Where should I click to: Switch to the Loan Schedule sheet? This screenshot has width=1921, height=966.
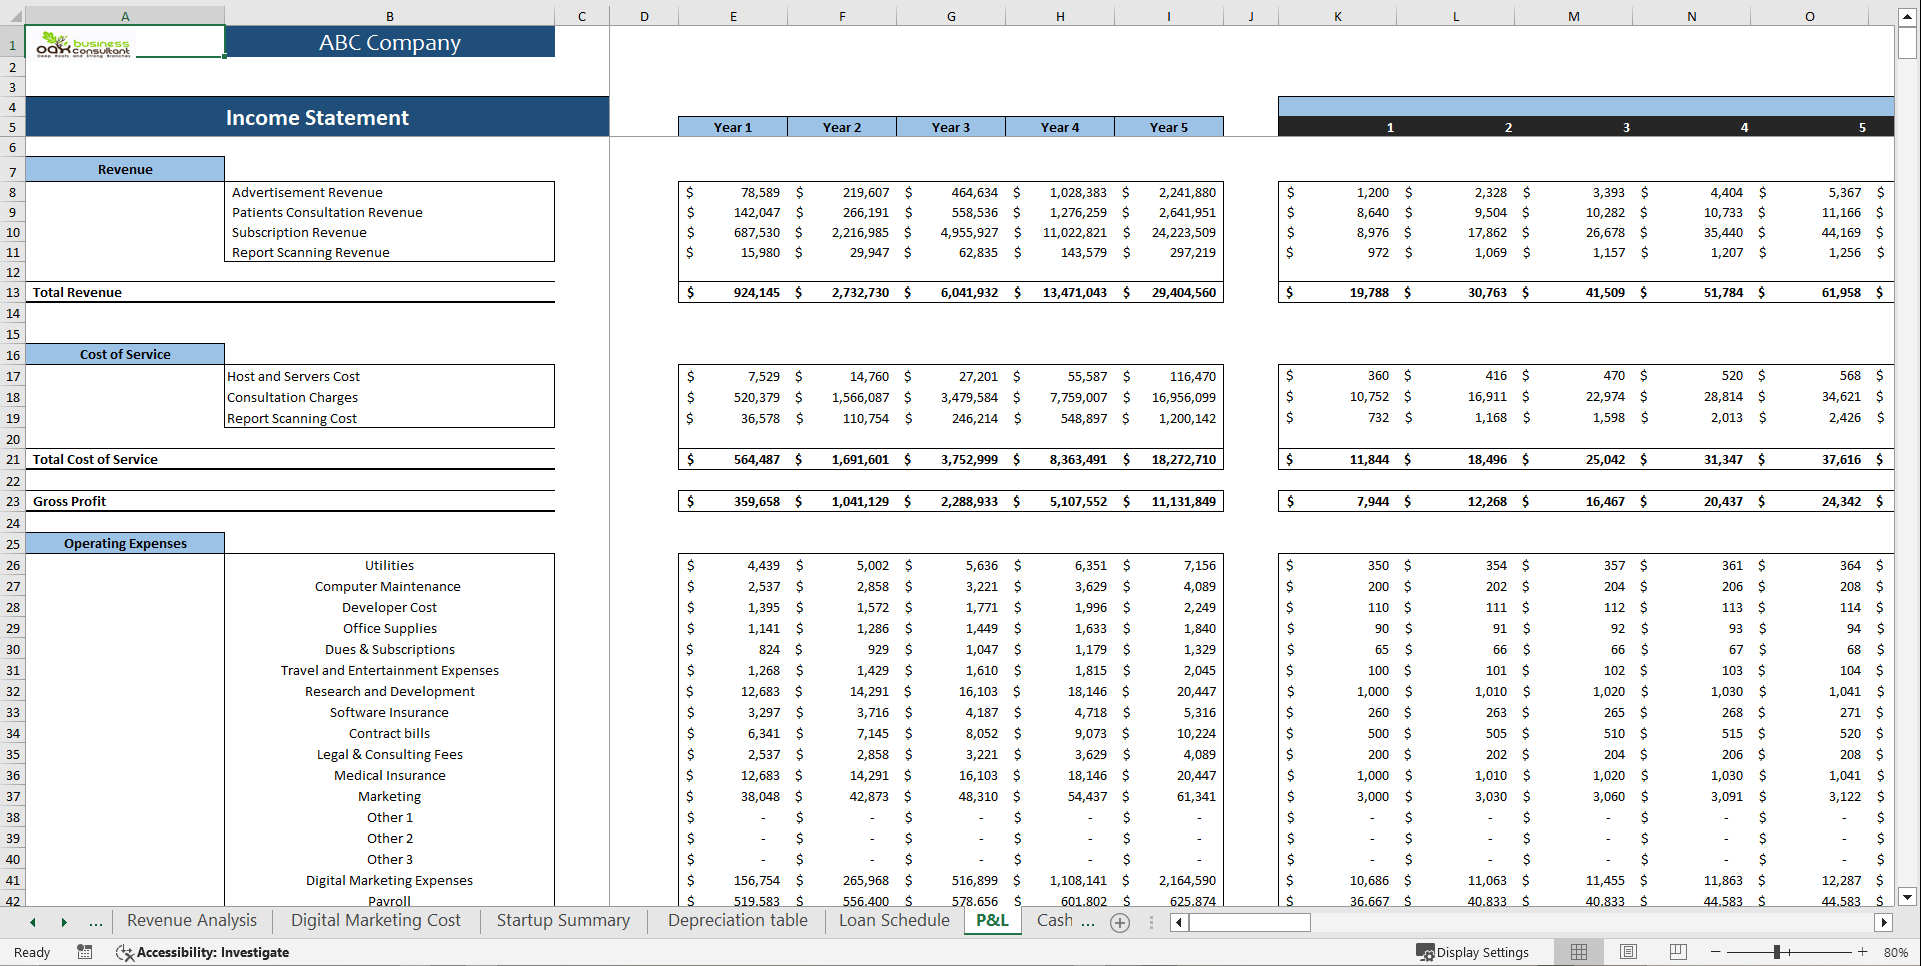click(x=892, y=920)
